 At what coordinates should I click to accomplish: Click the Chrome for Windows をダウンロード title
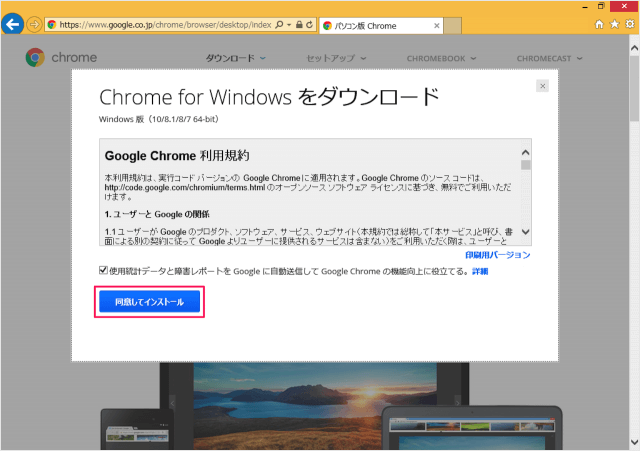tap(269, 97)
